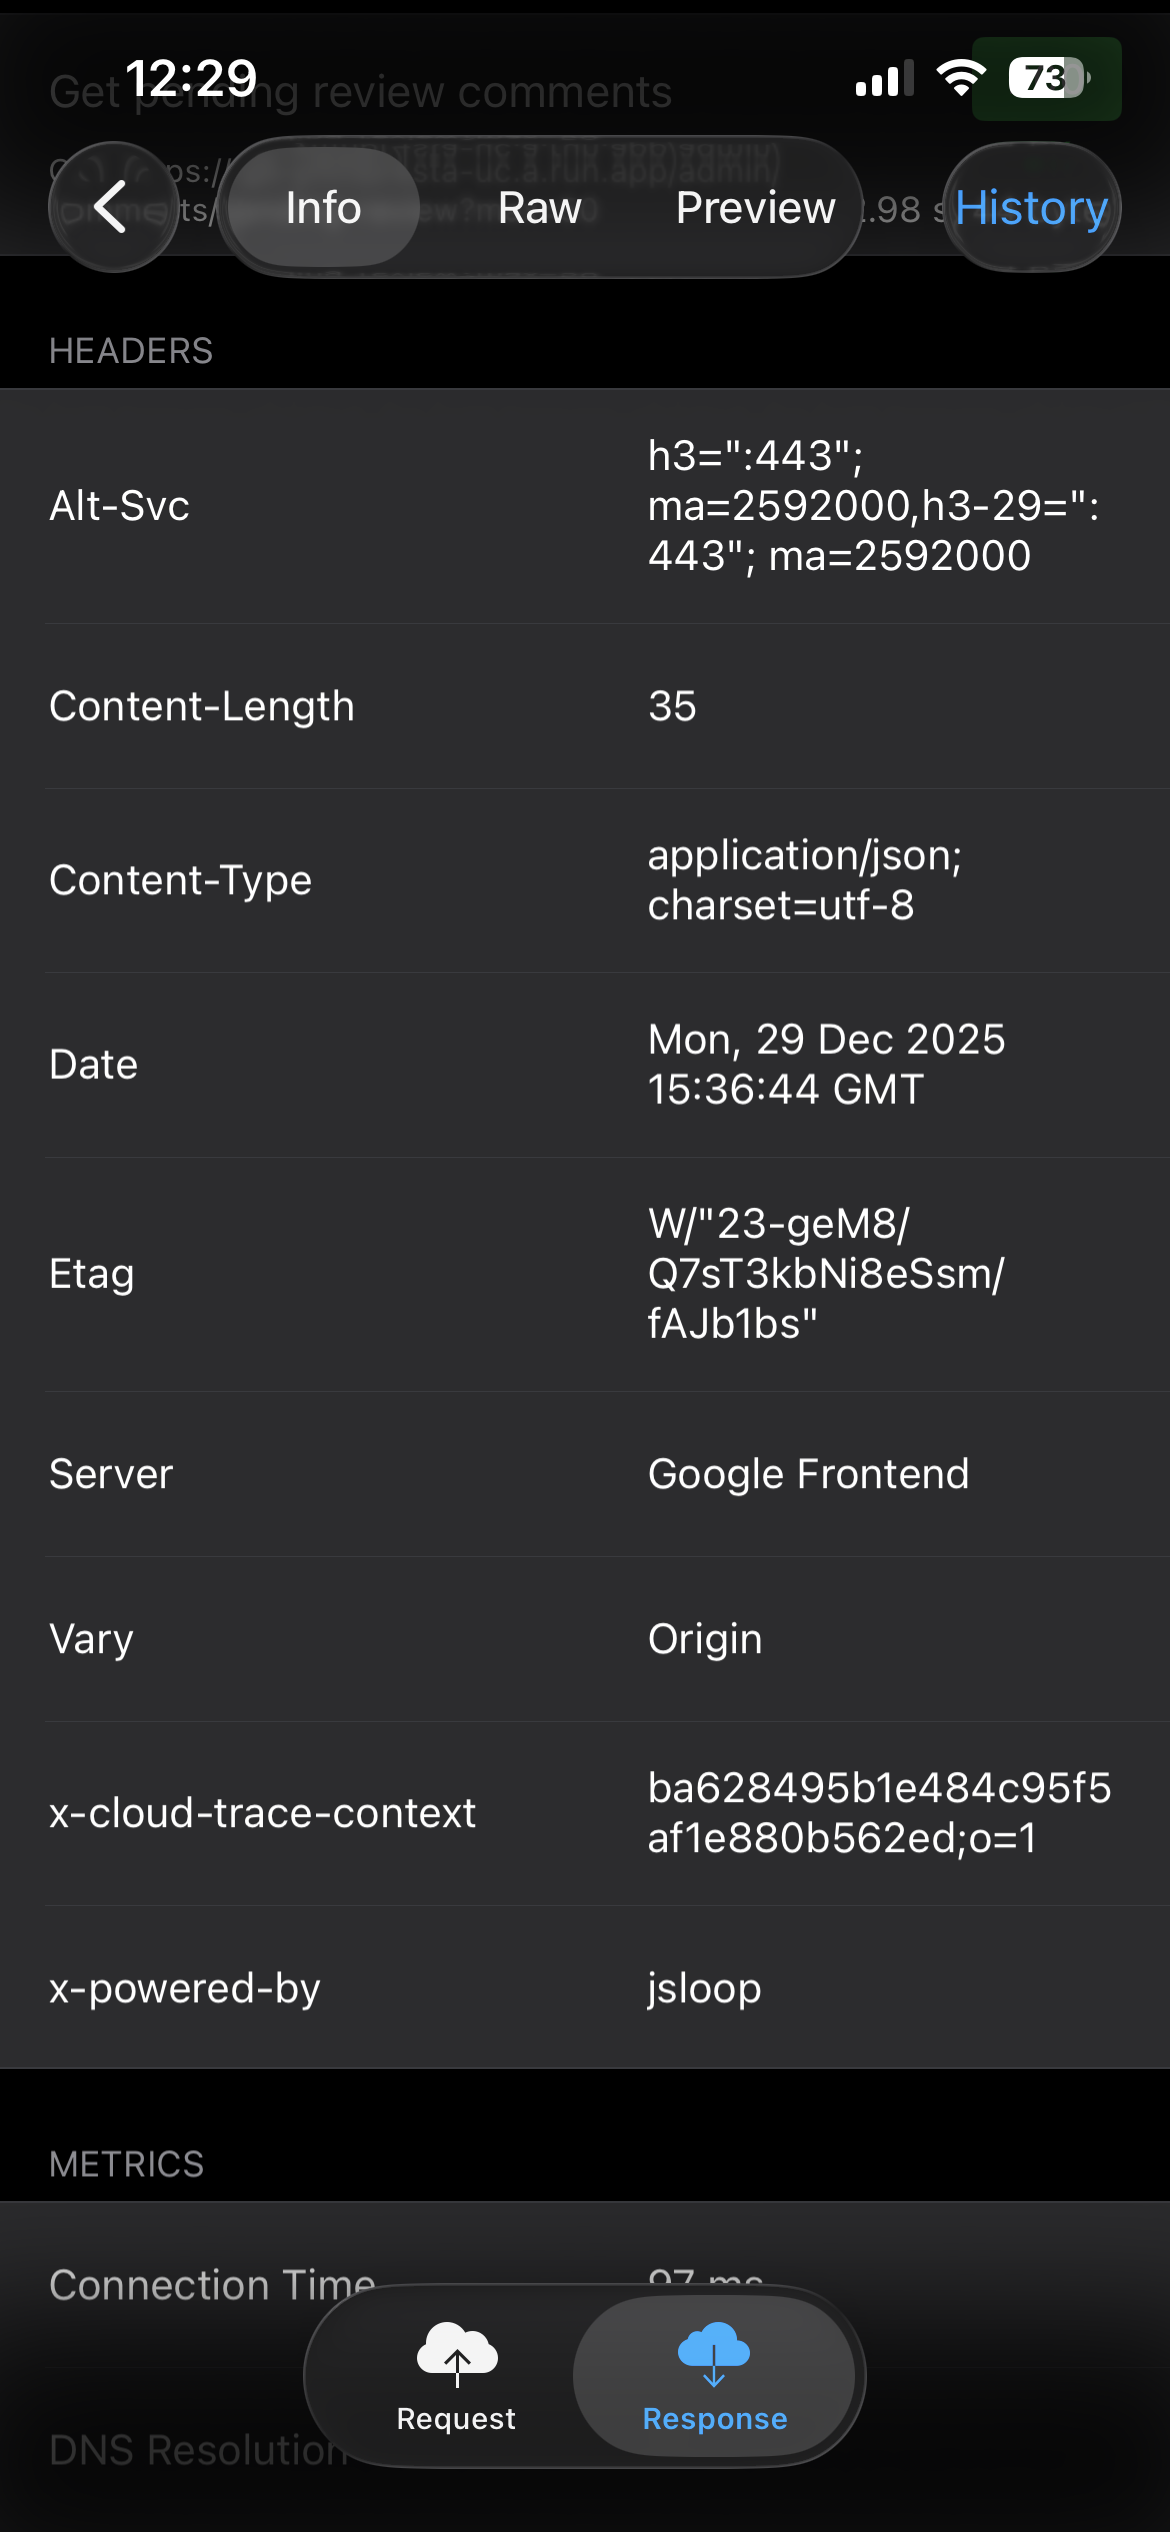This screenshot has height=2532, width=1170.
Task: Tap the x-cloud-trace-context header value
Action: pyautogui.click(x=878, y=1813)
